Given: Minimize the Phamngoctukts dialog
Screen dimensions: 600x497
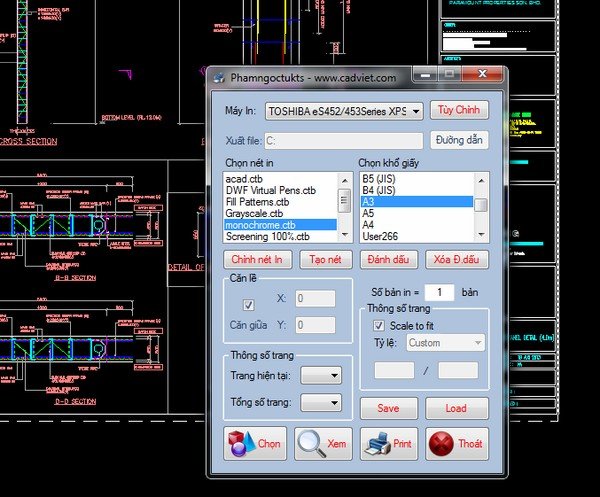Looking at the screenshot, I should pyautogui.click(x=425, y=75).
